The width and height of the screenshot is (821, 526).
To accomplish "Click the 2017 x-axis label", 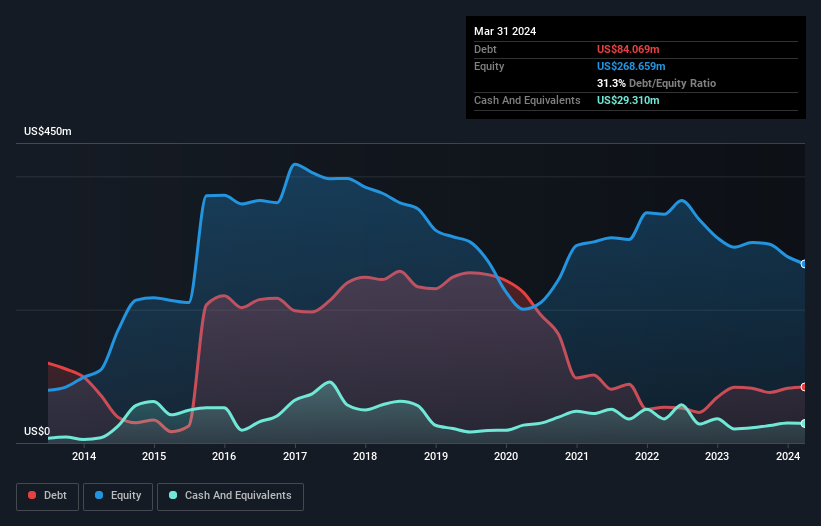I will tap(295, 457).
